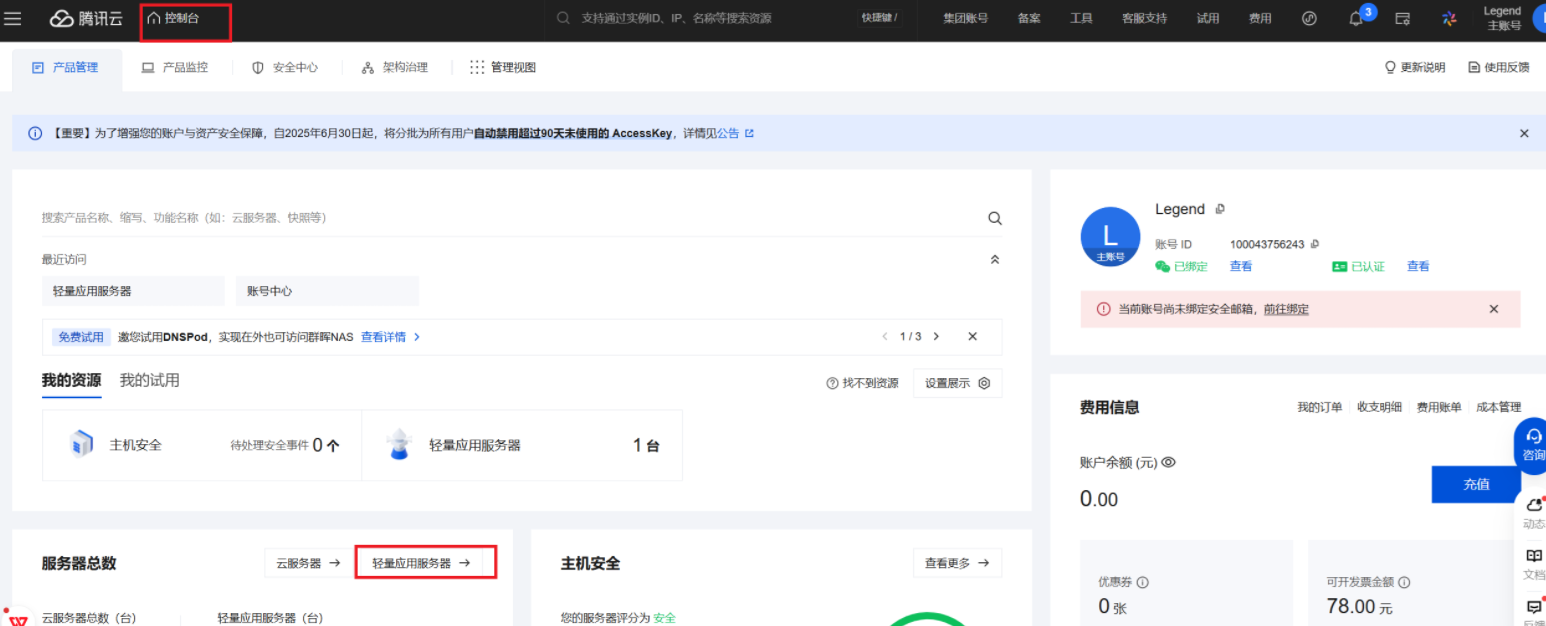Image resolution: width=1546 pixels, height=626 pixels.
Task: Open 更新说明 update notes
Action: coord(1414,68)
